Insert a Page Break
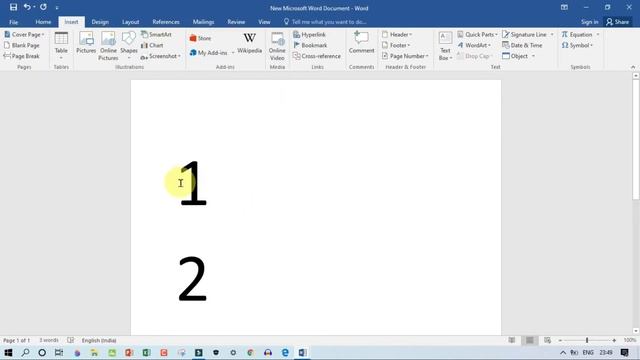 22,56
